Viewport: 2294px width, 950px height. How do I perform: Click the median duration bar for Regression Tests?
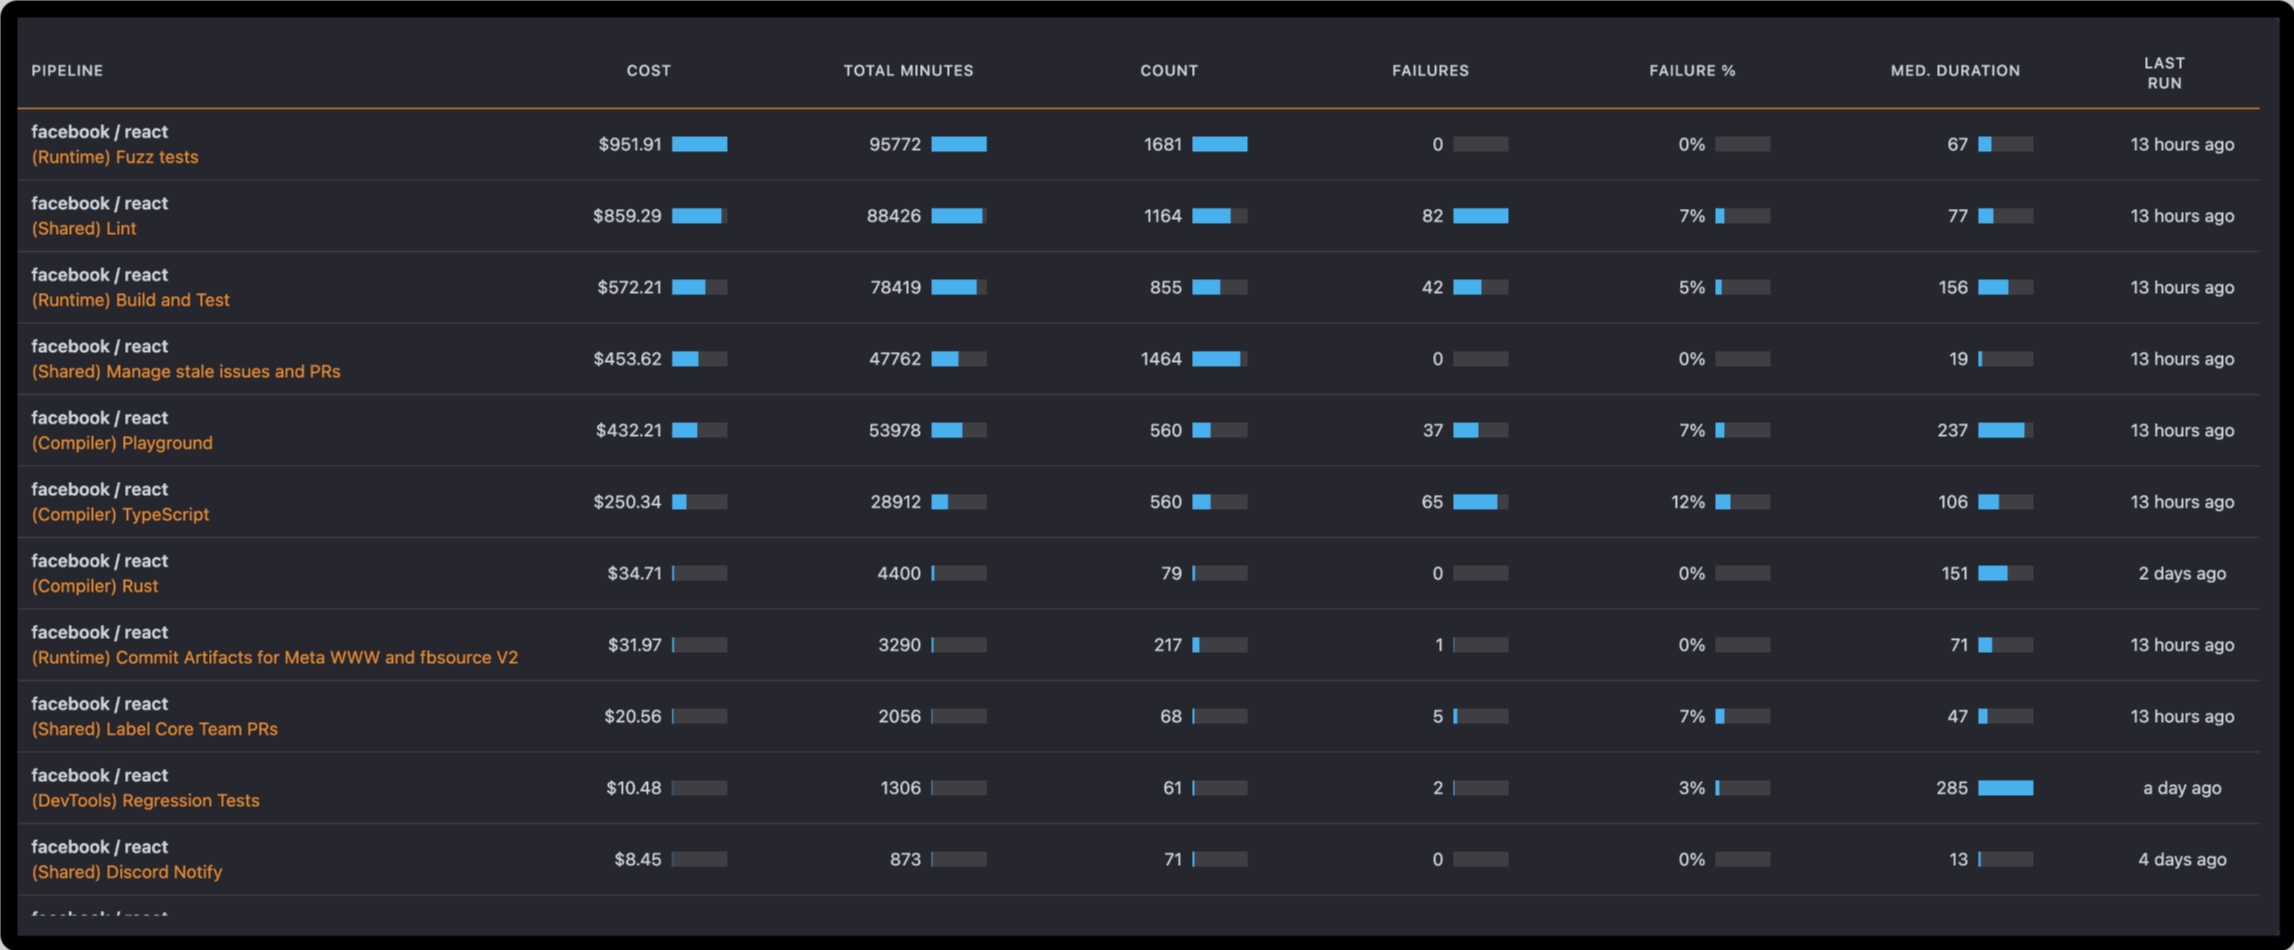2005,788
